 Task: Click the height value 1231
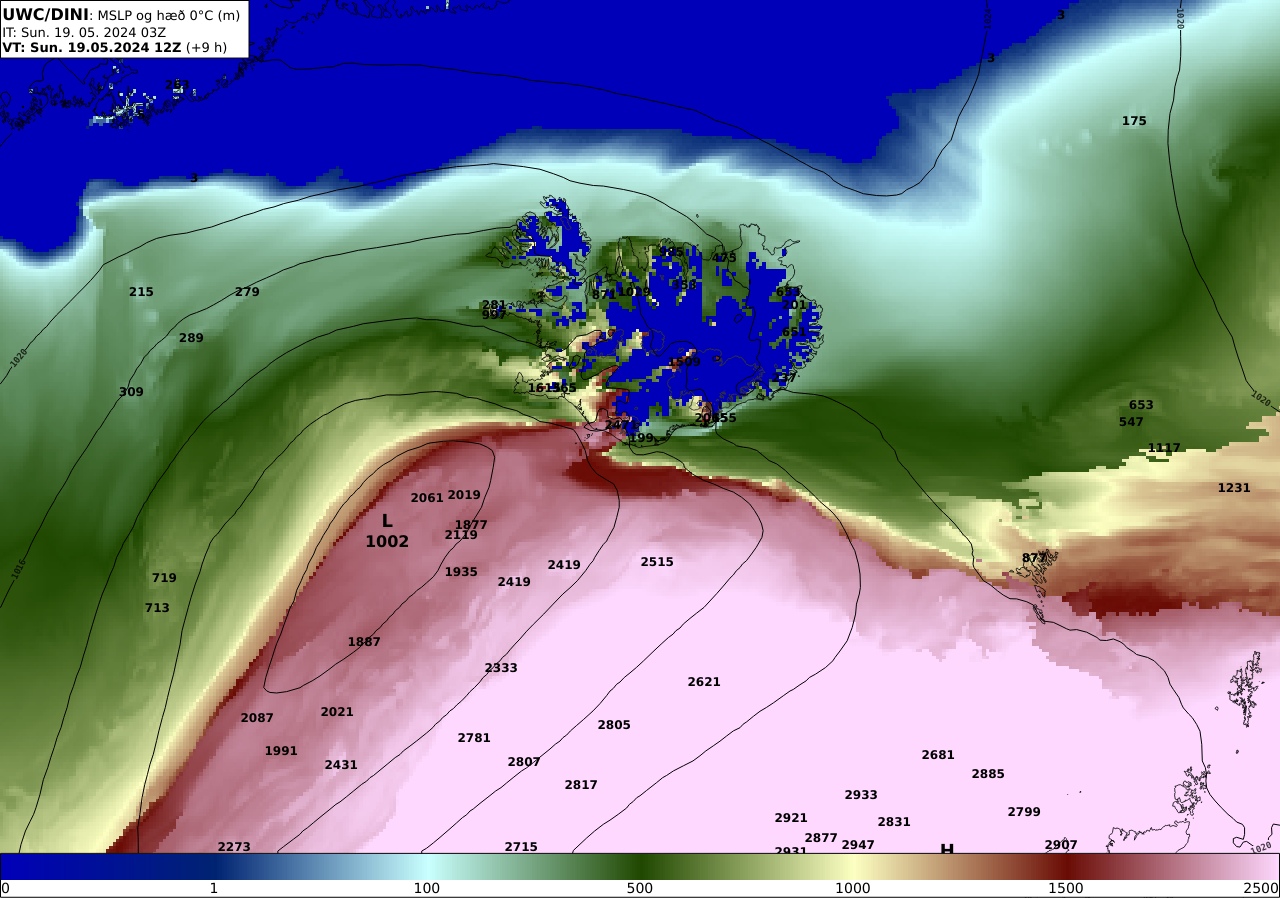coord(1234,488)
